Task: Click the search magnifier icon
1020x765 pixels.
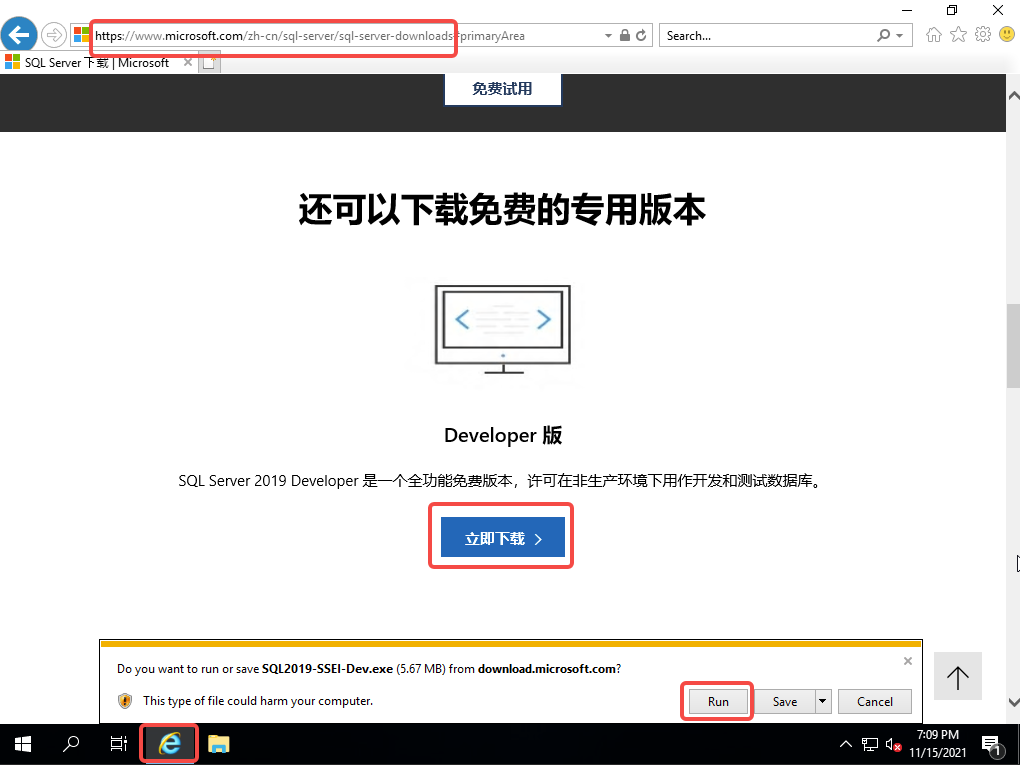Action: click(x=883, y=35)
